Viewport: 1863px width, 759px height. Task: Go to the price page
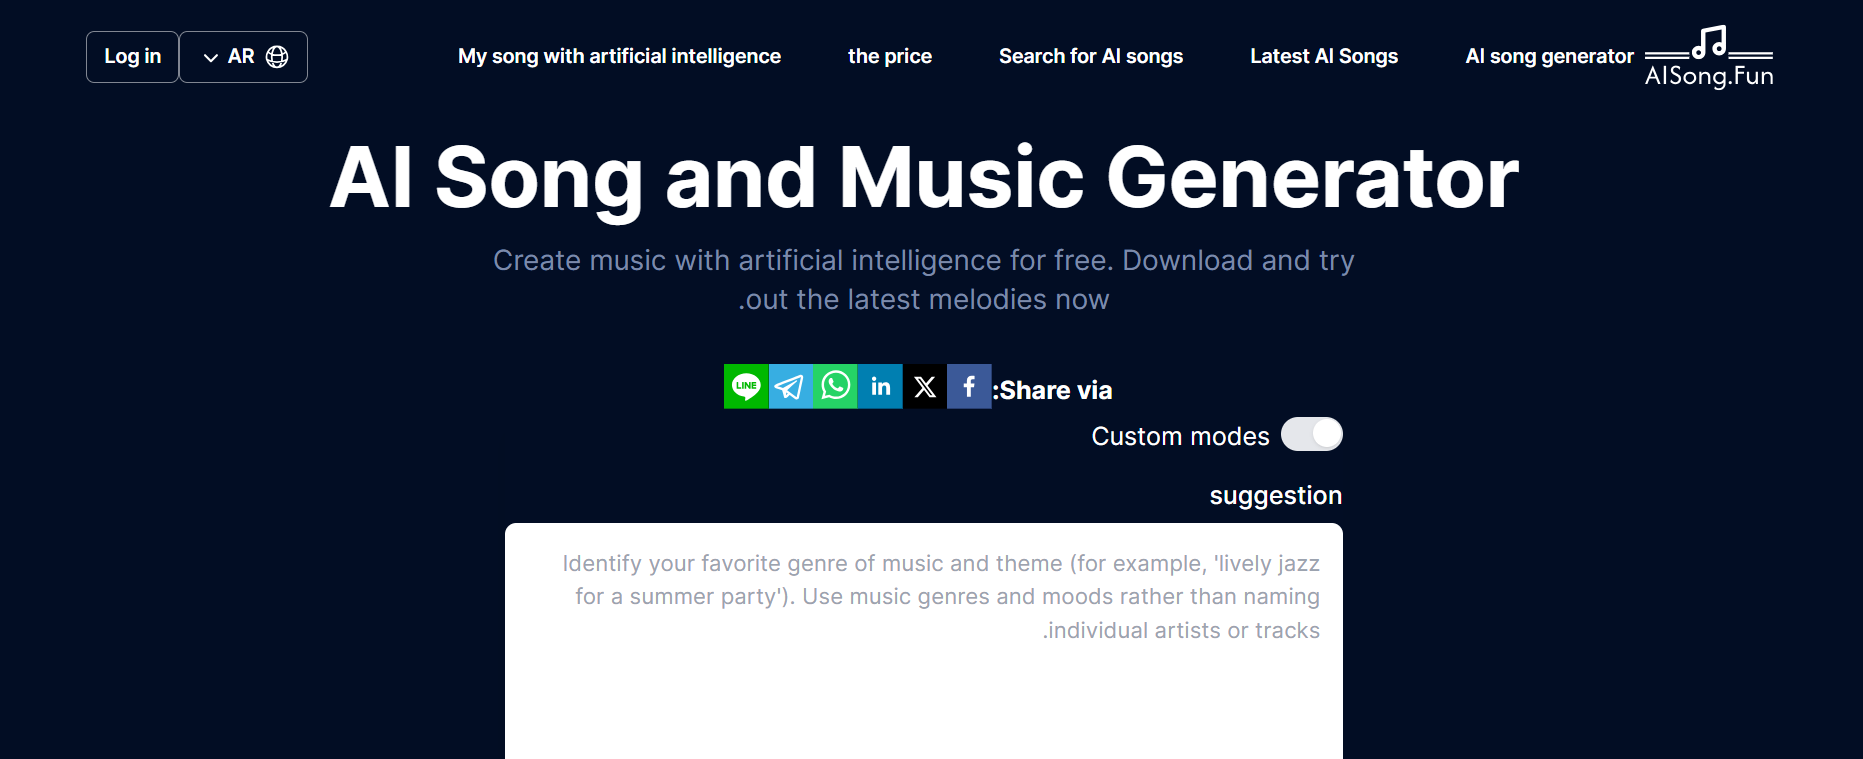(x=890, y=57)
